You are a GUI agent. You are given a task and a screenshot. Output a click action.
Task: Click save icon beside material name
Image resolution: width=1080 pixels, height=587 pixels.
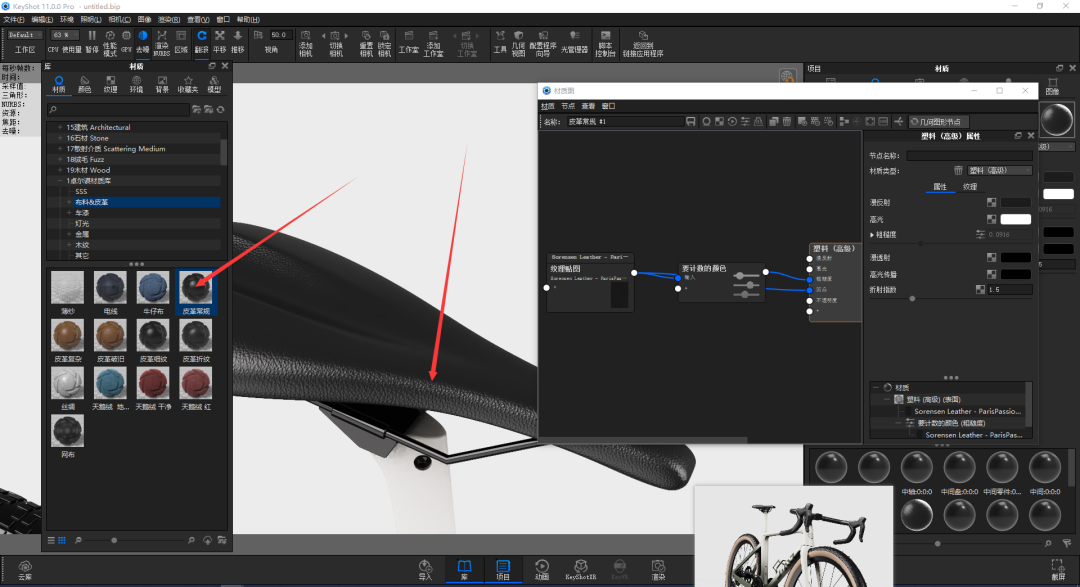coord(691,121)
